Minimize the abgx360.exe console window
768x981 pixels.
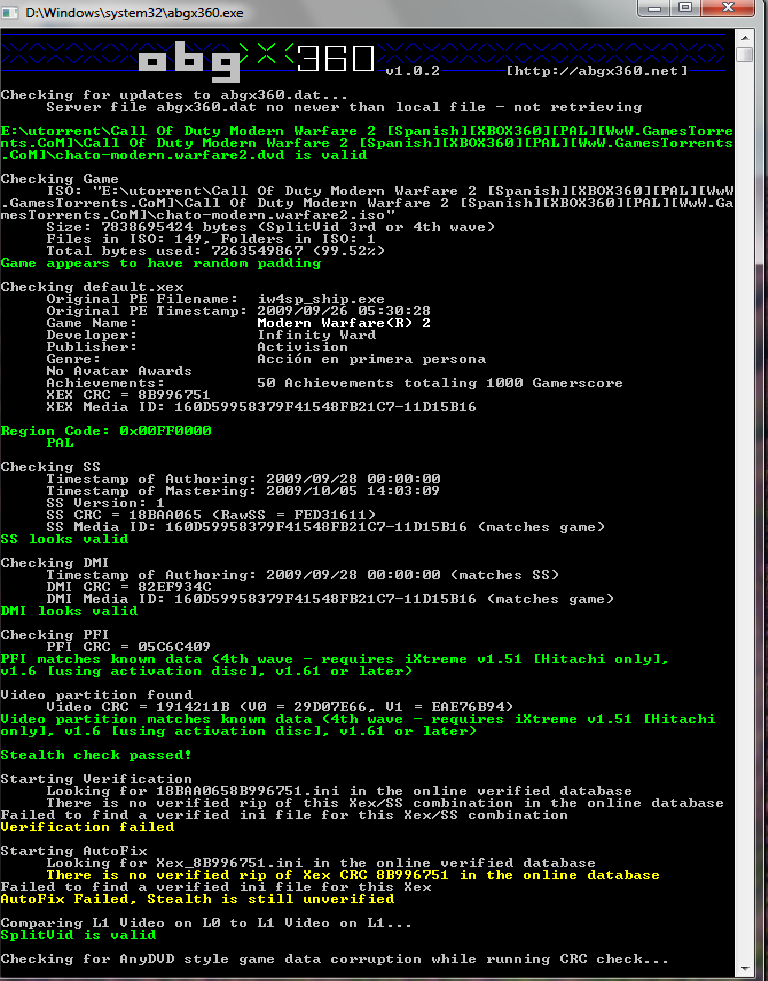655,9
